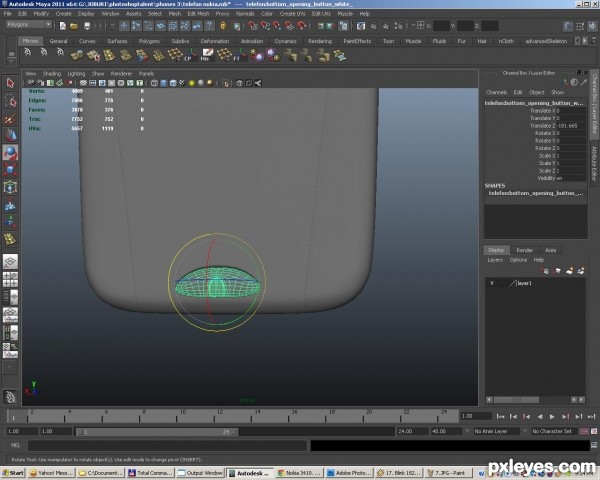This screenshot has height=480, width=600.
Task: Choose the Lasso select tool
Action: [10, 101]
